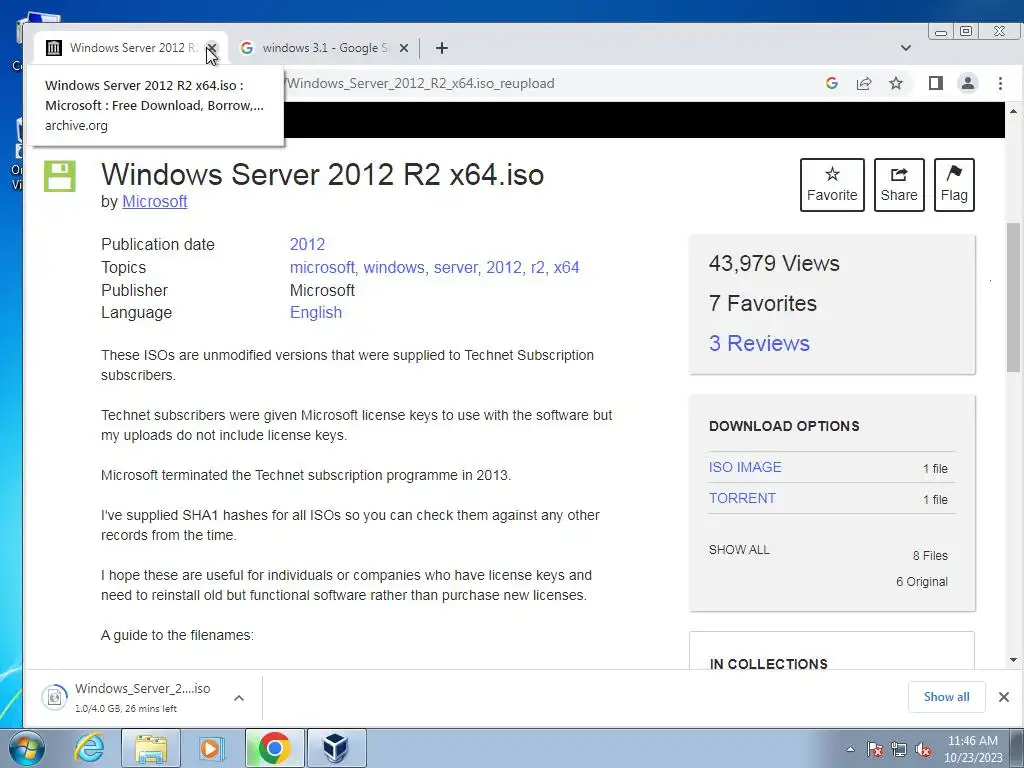This screenshot has height=768, width=1024.
Task: Click Show all downloads button
Action: (x=946, y=697)
